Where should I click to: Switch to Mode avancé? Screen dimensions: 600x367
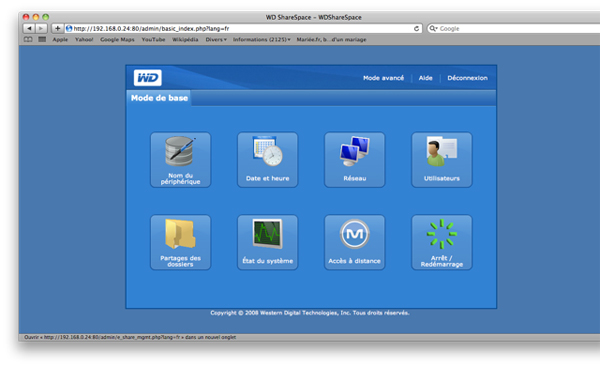click(383, 78)
